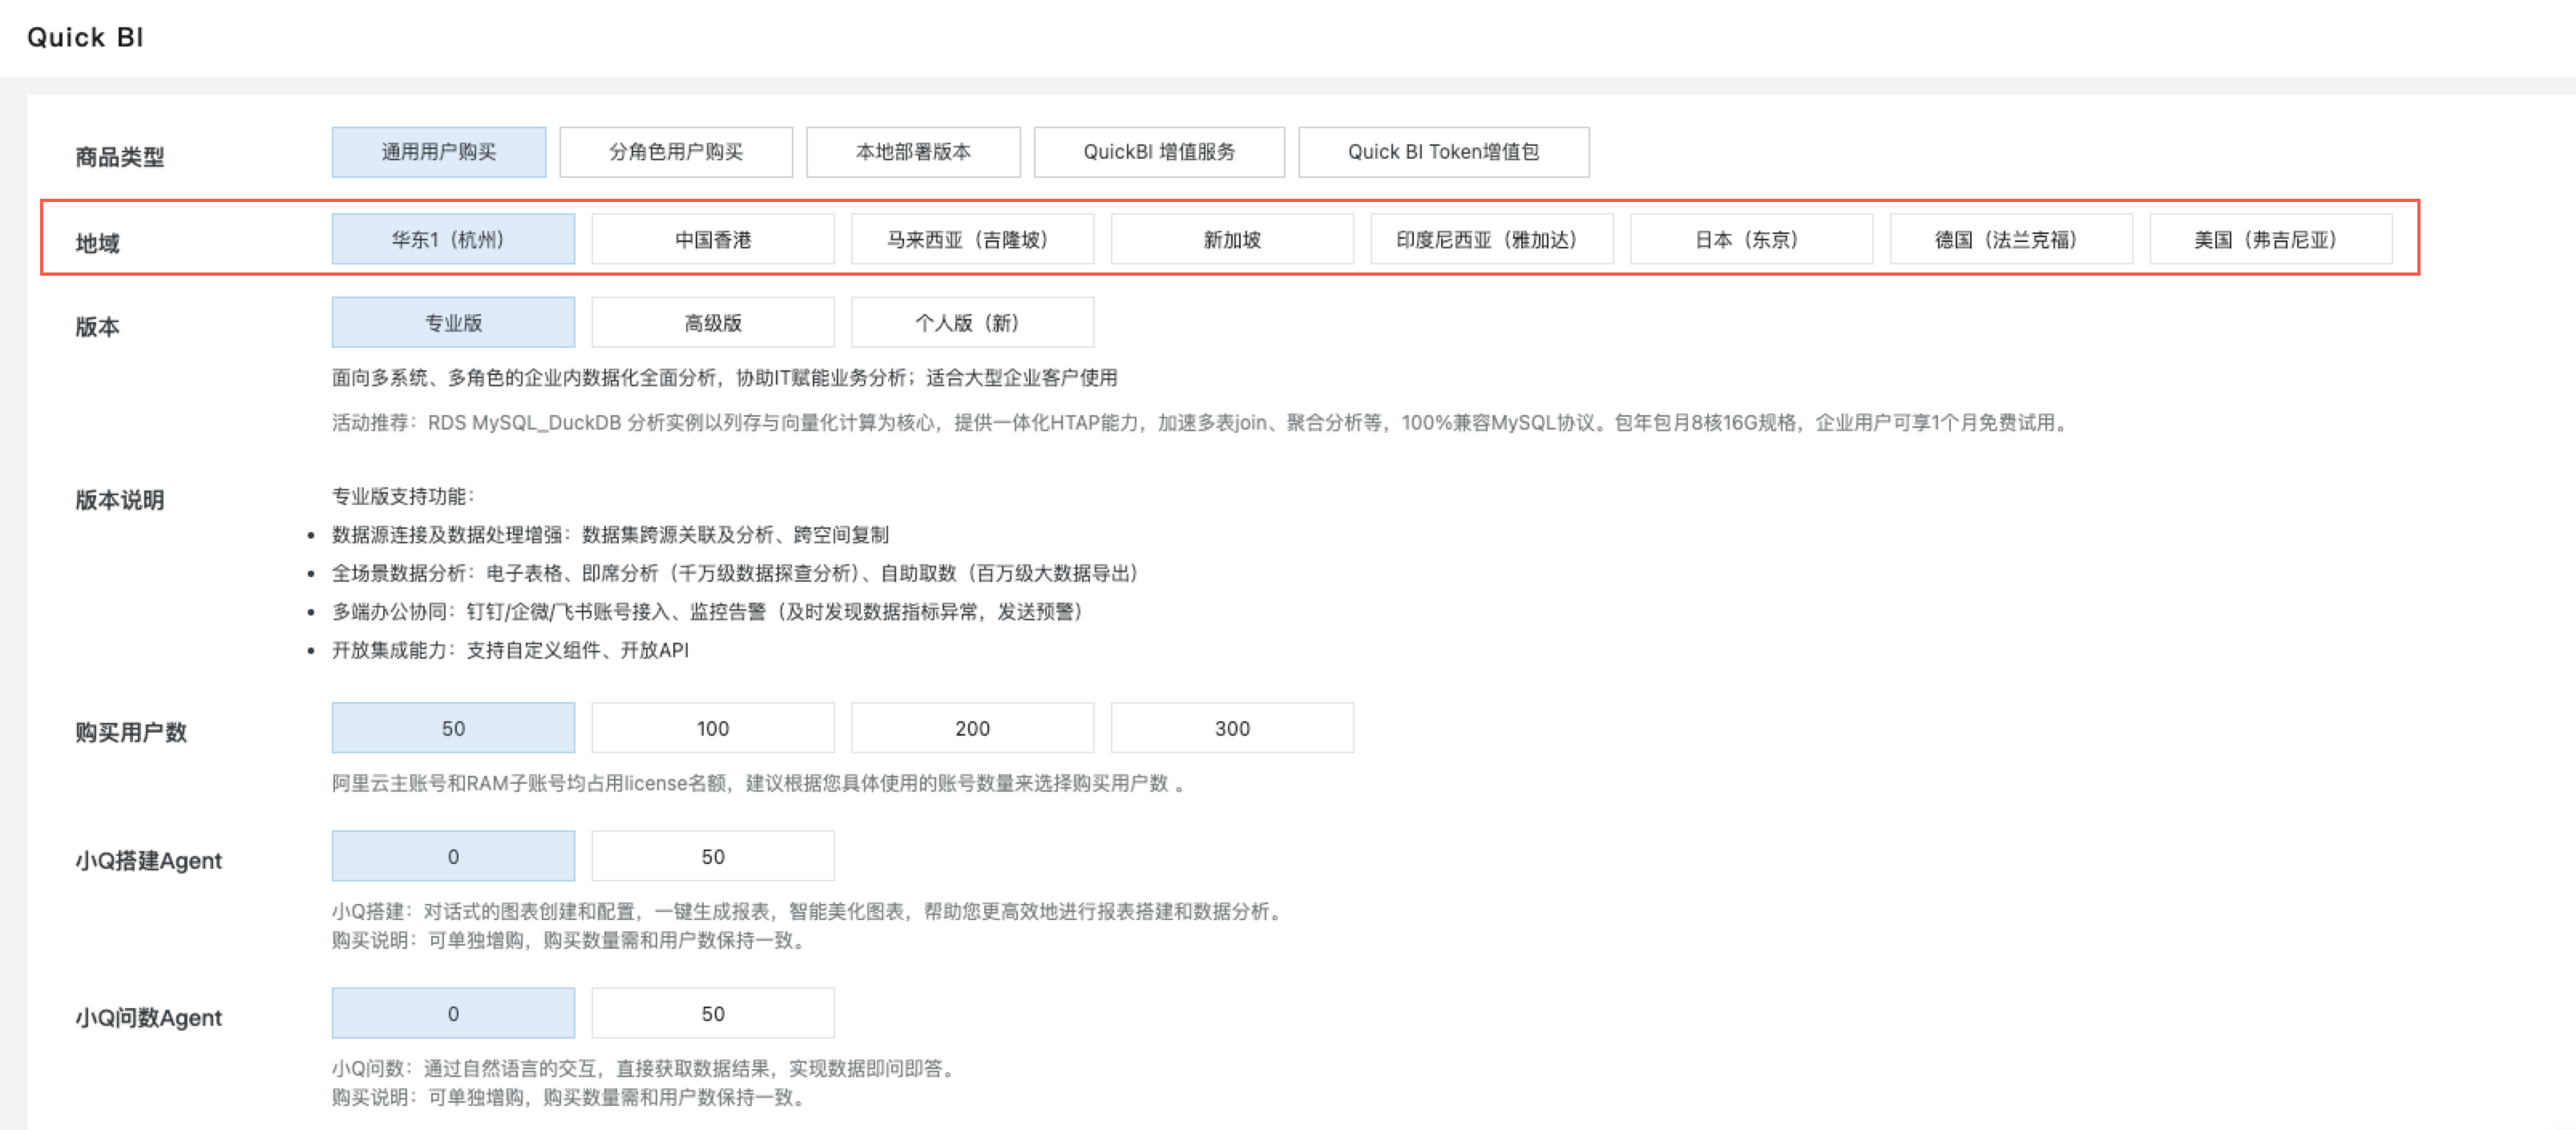Select 个人版（新）edition
Viewport: 2576px width, 1130px height.
pyautogui.click(x=971, y=323)
